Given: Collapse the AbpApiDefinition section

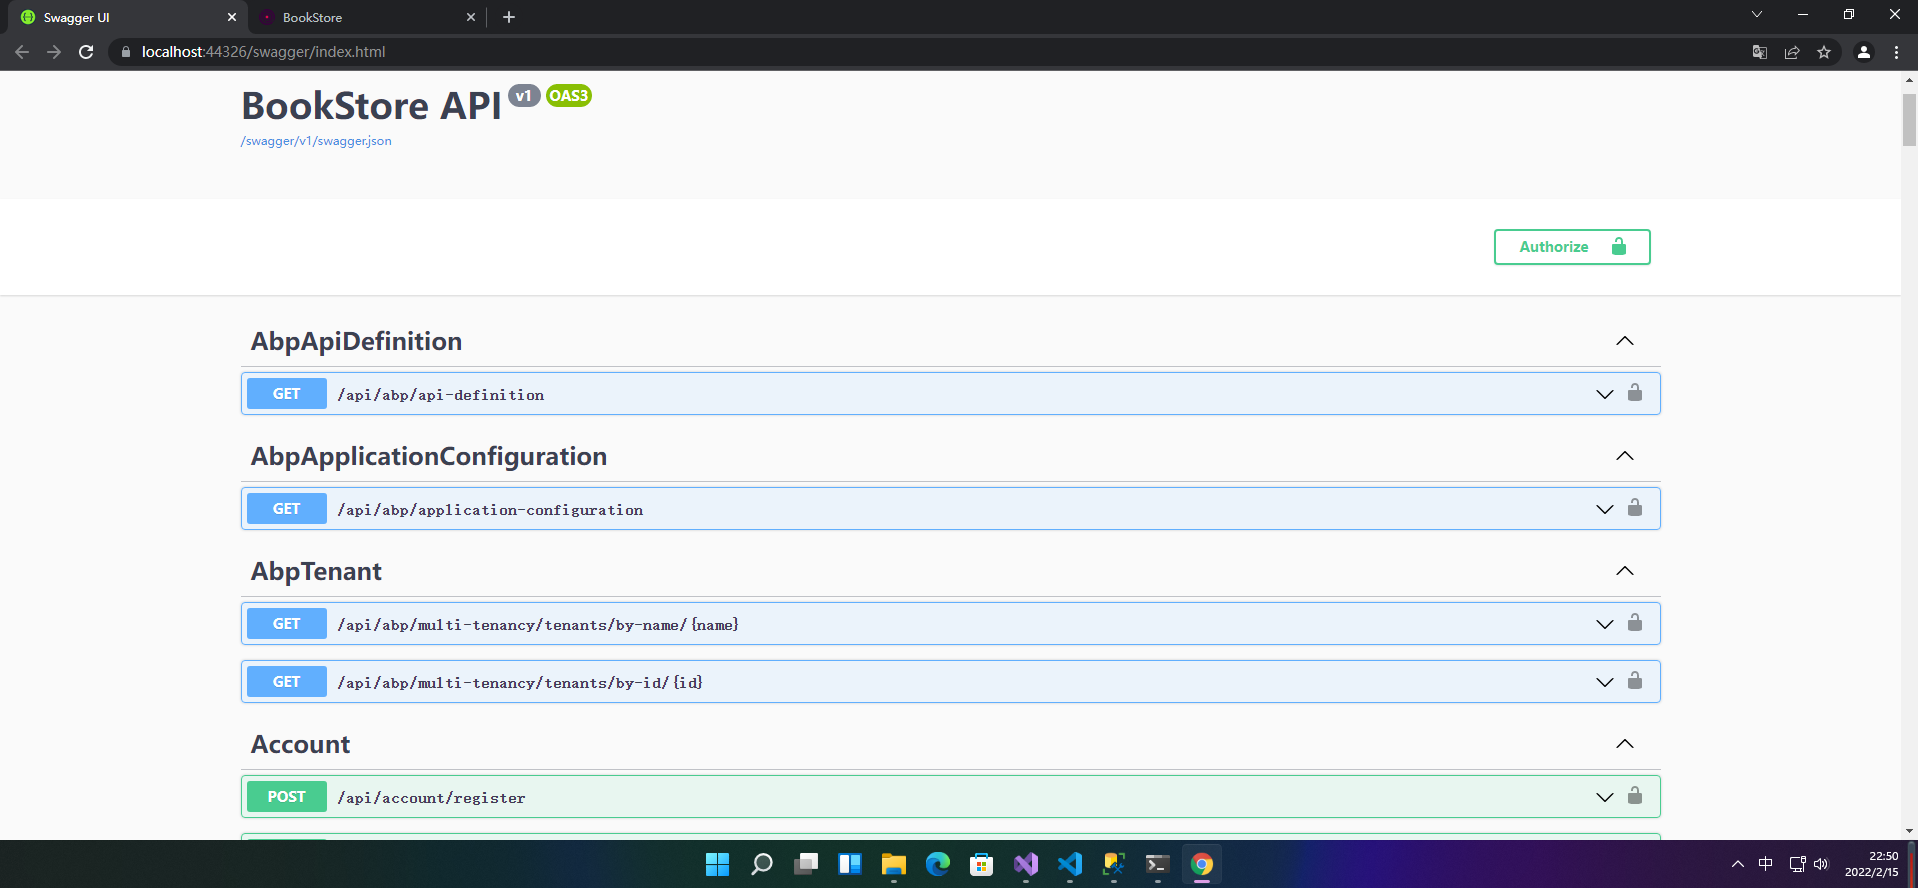Looking at the screenshot, I should coord(1625,341).
